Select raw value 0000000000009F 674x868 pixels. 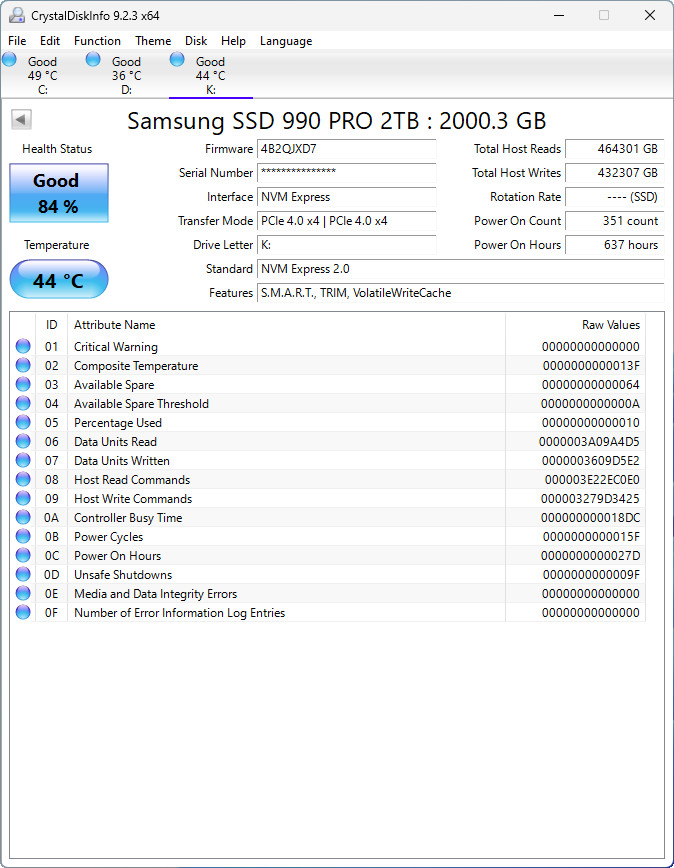591,575
